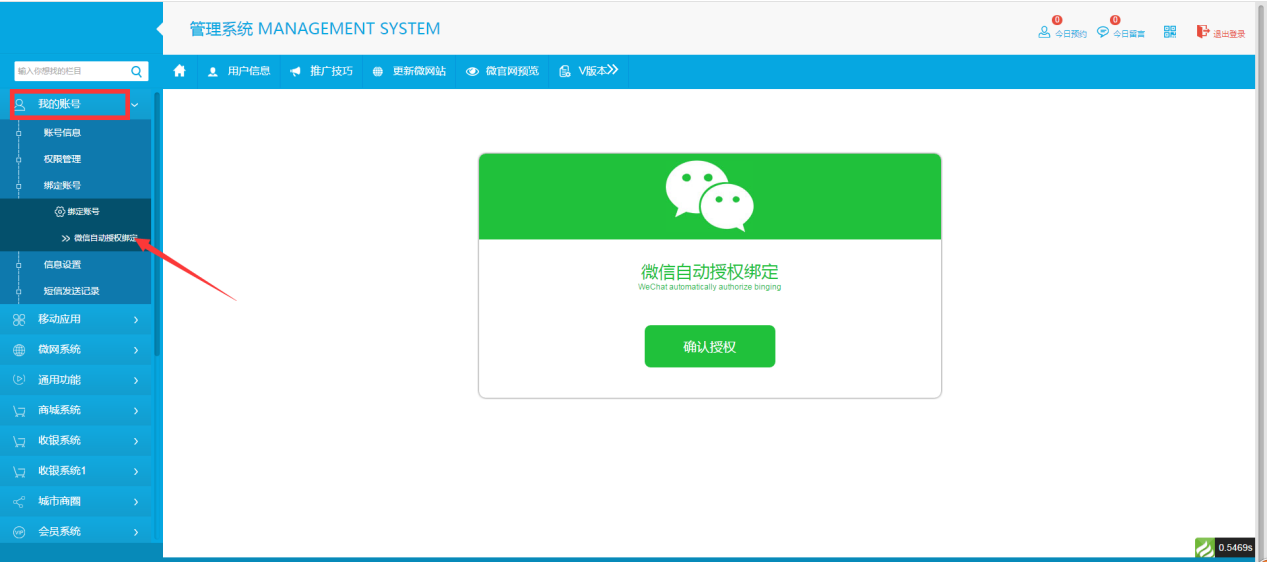The width and height of the screenshot is (1267, 562).
Task: Click the home icon in the top navigation bar
Action: [x=180, y=71]
